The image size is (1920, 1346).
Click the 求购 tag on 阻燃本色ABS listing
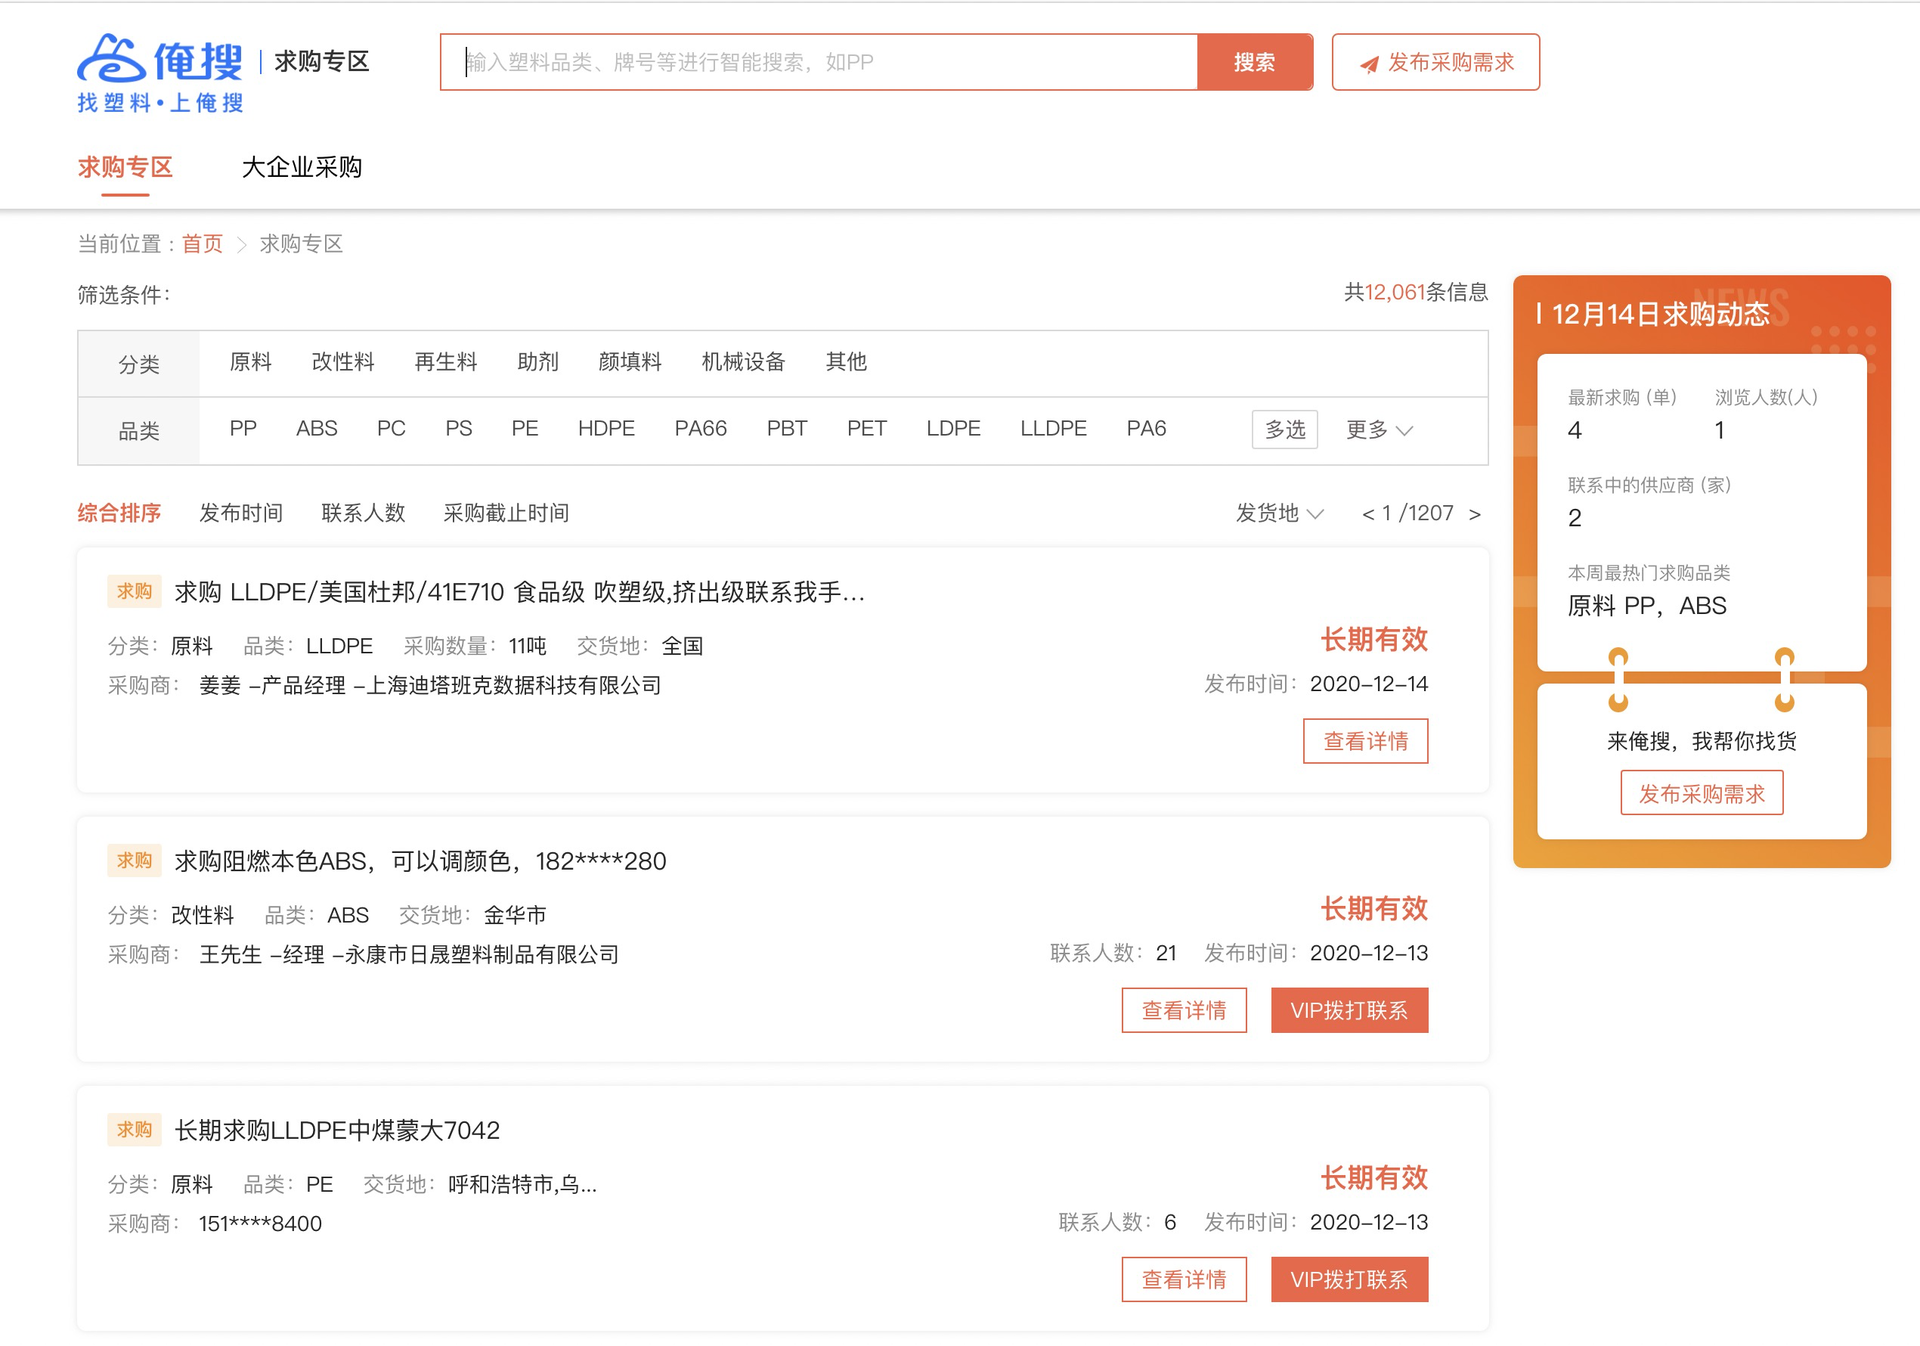click(x=134, y=861)
